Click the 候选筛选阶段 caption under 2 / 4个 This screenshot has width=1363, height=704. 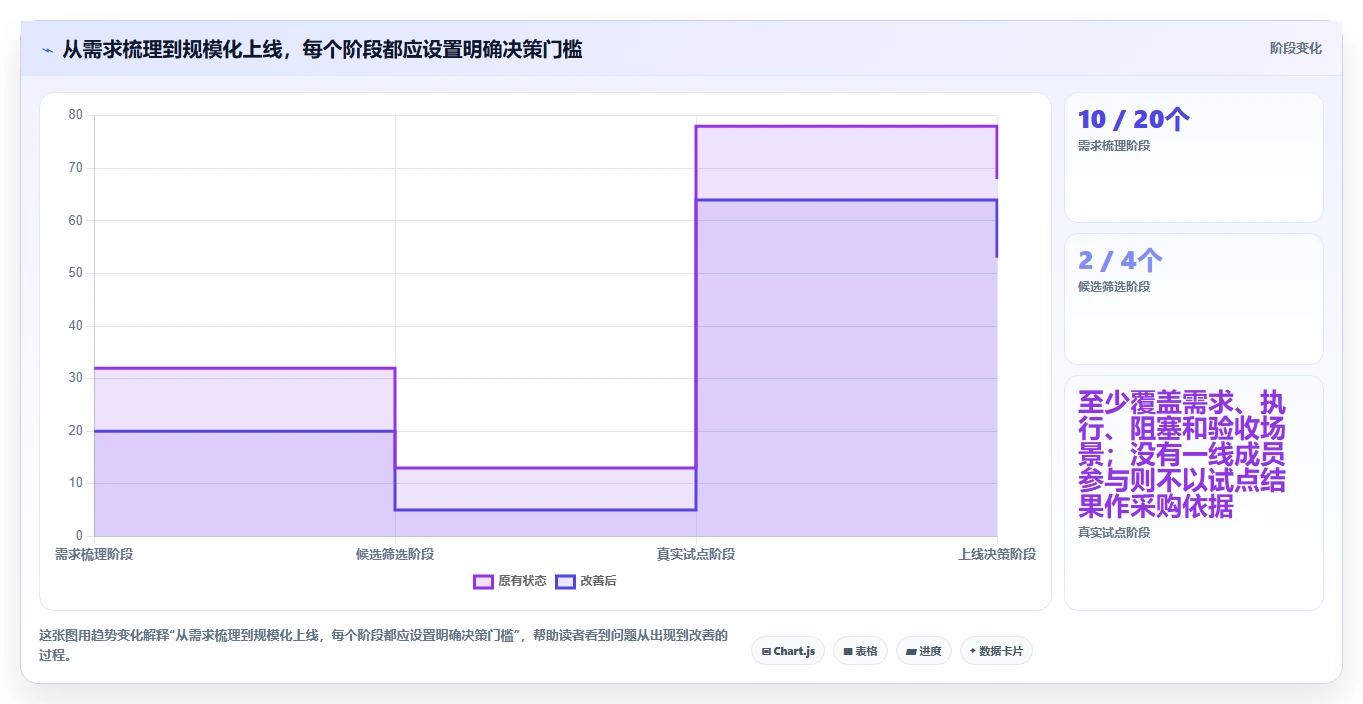coord(1113,286)
